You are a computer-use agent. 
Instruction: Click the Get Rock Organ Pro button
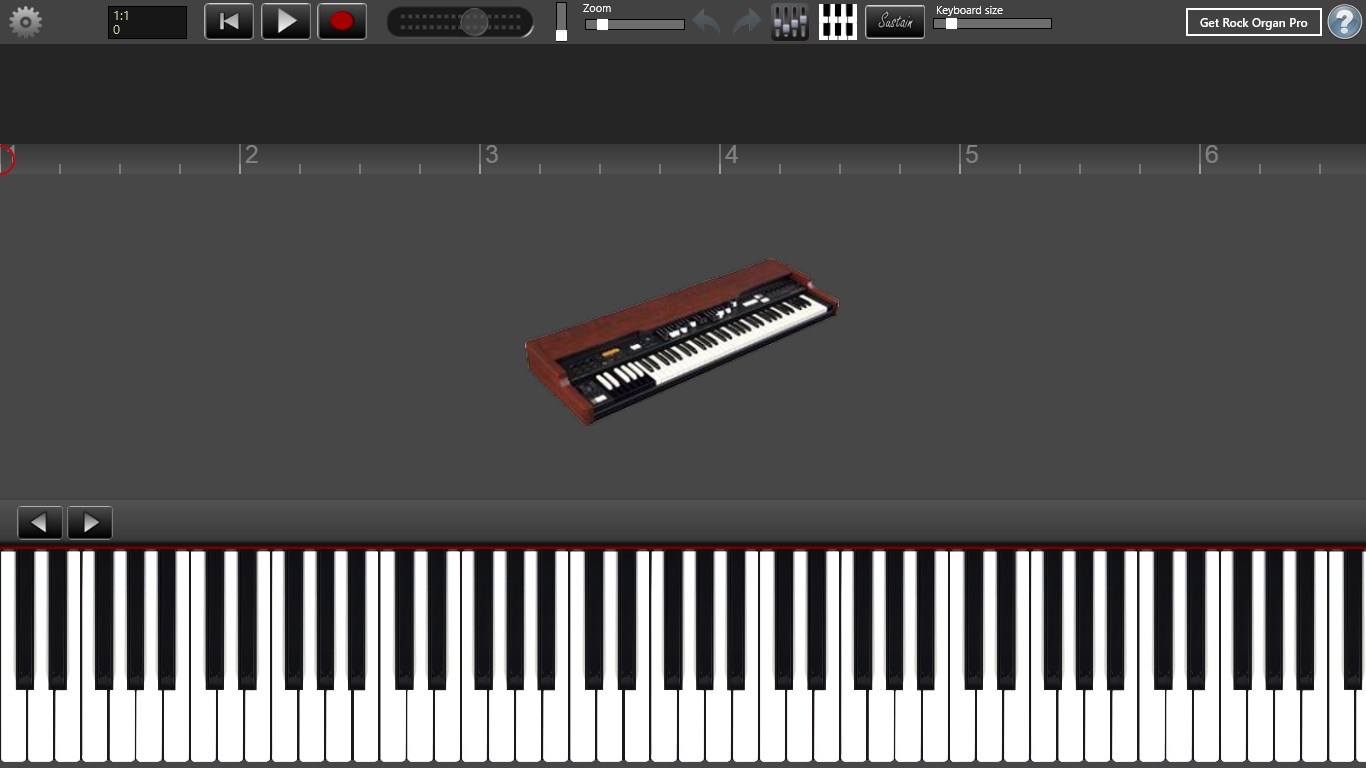point(1253,22)
